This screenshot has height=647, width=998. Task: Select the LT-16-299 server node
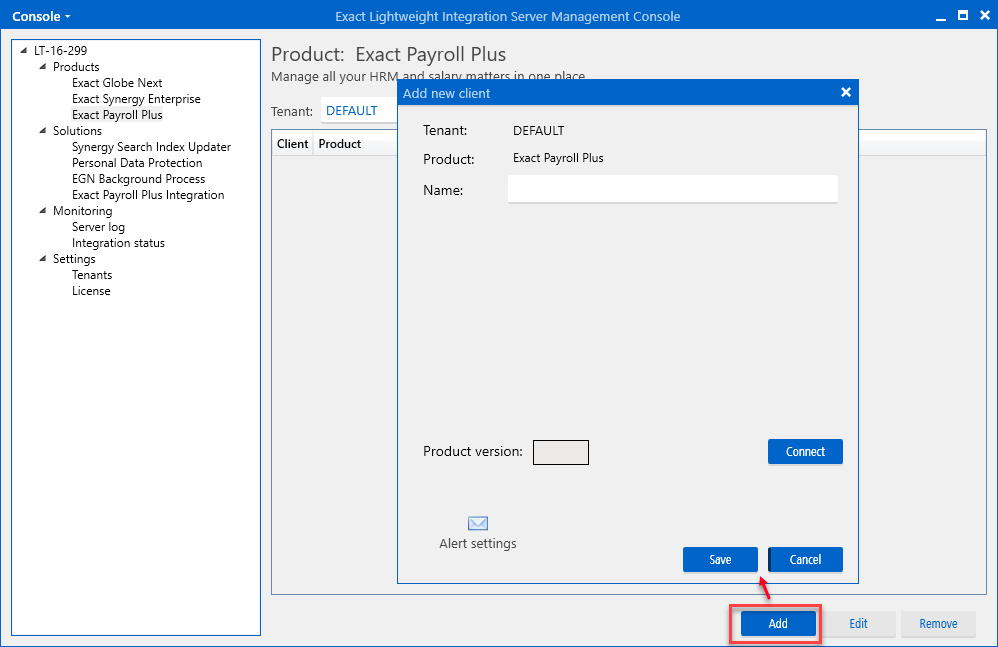tap(60, 50)
